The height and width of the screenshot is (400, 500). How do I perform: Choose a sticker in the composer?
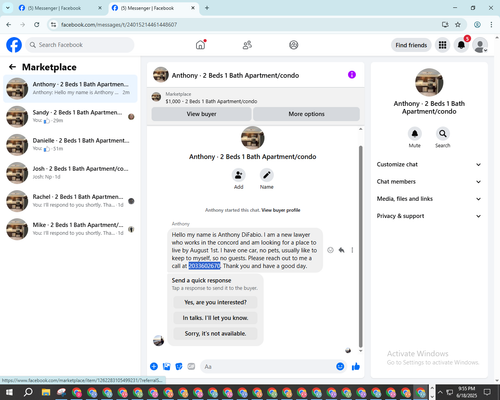click(179, 367)
